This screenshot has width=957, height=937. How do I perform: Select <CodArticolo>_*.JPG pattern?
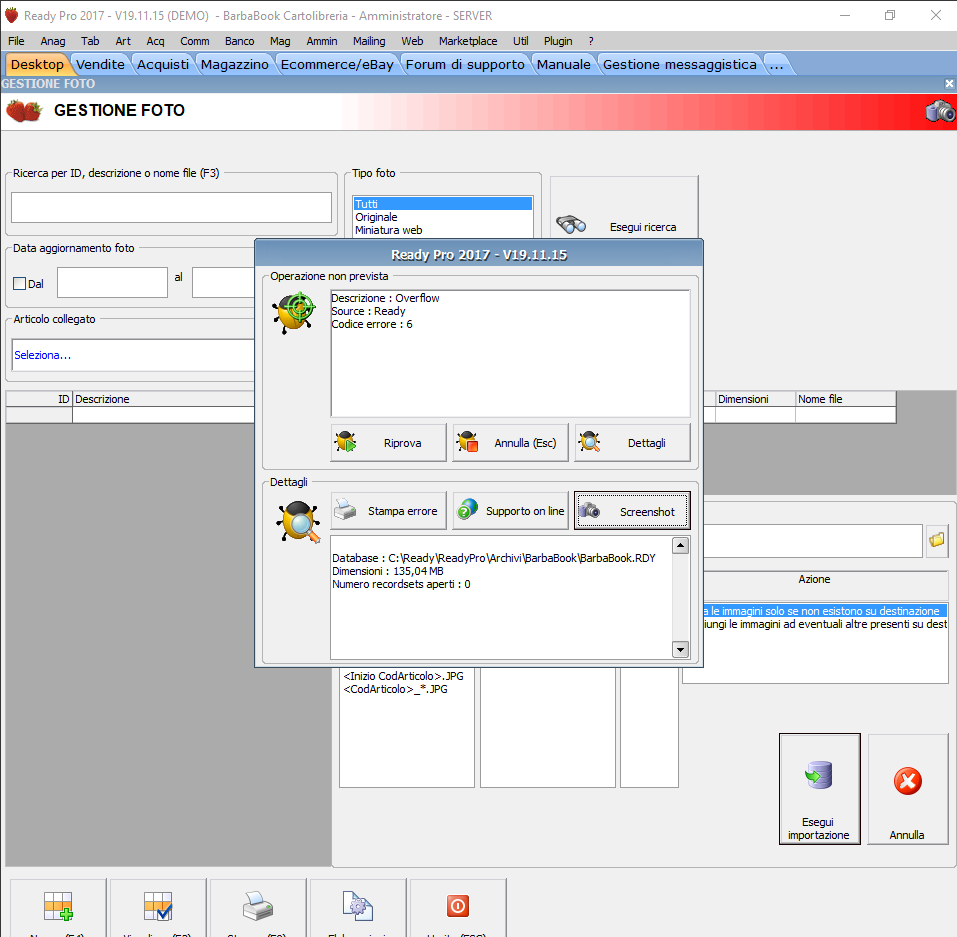coord(395,689)
